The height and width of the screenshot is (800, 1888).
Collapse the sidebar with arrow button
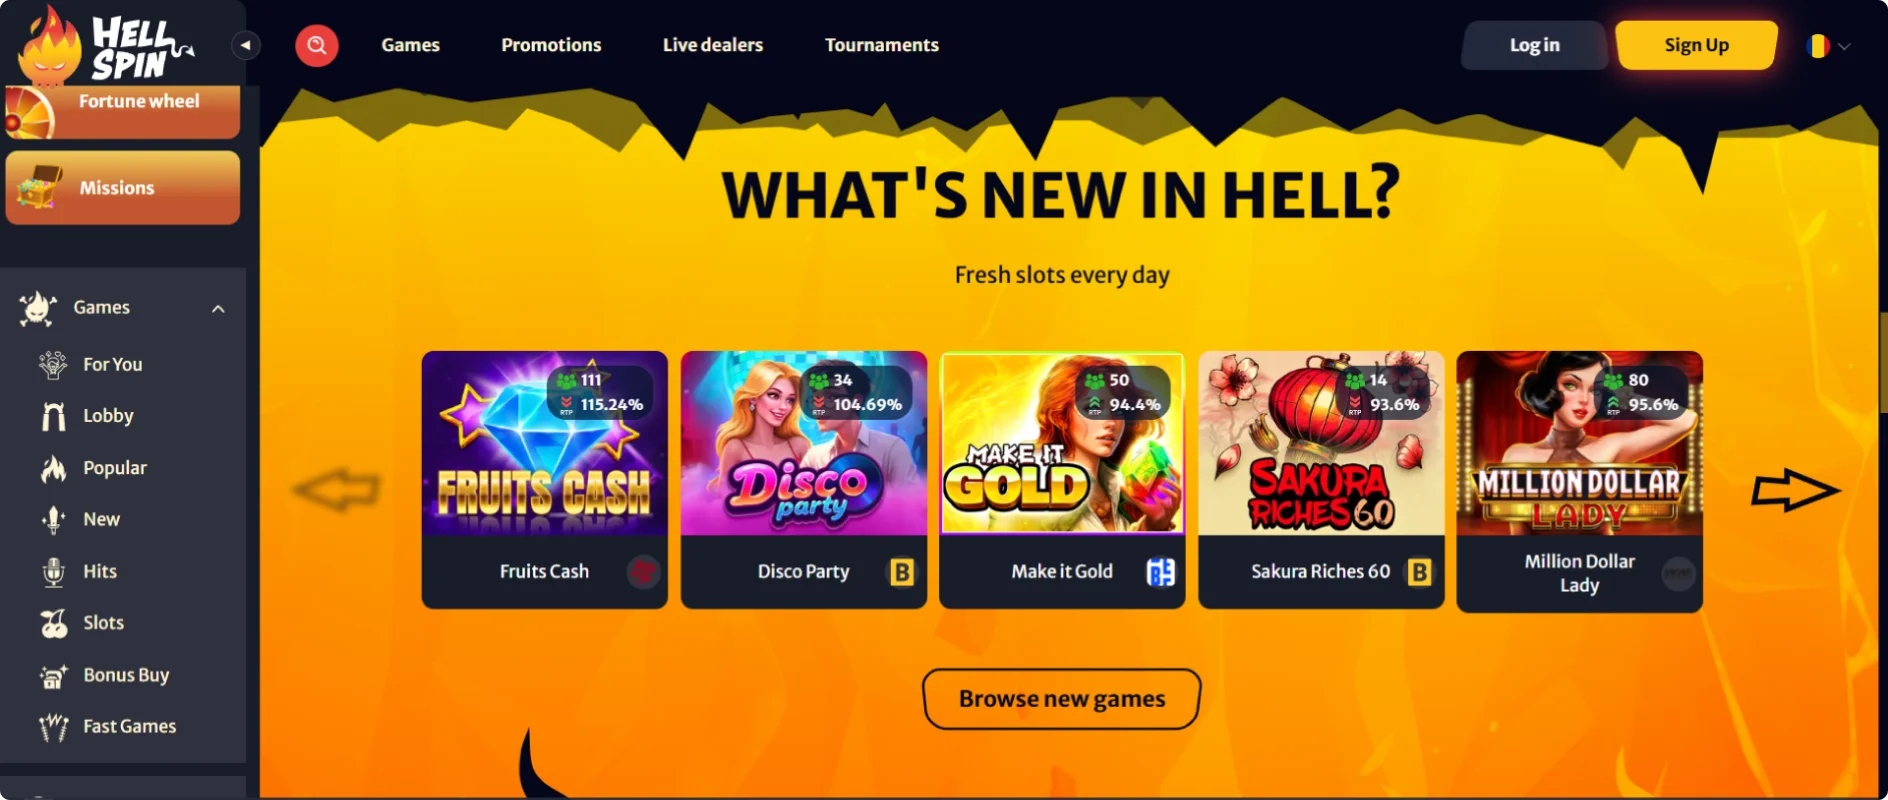[x=246, y=45]
